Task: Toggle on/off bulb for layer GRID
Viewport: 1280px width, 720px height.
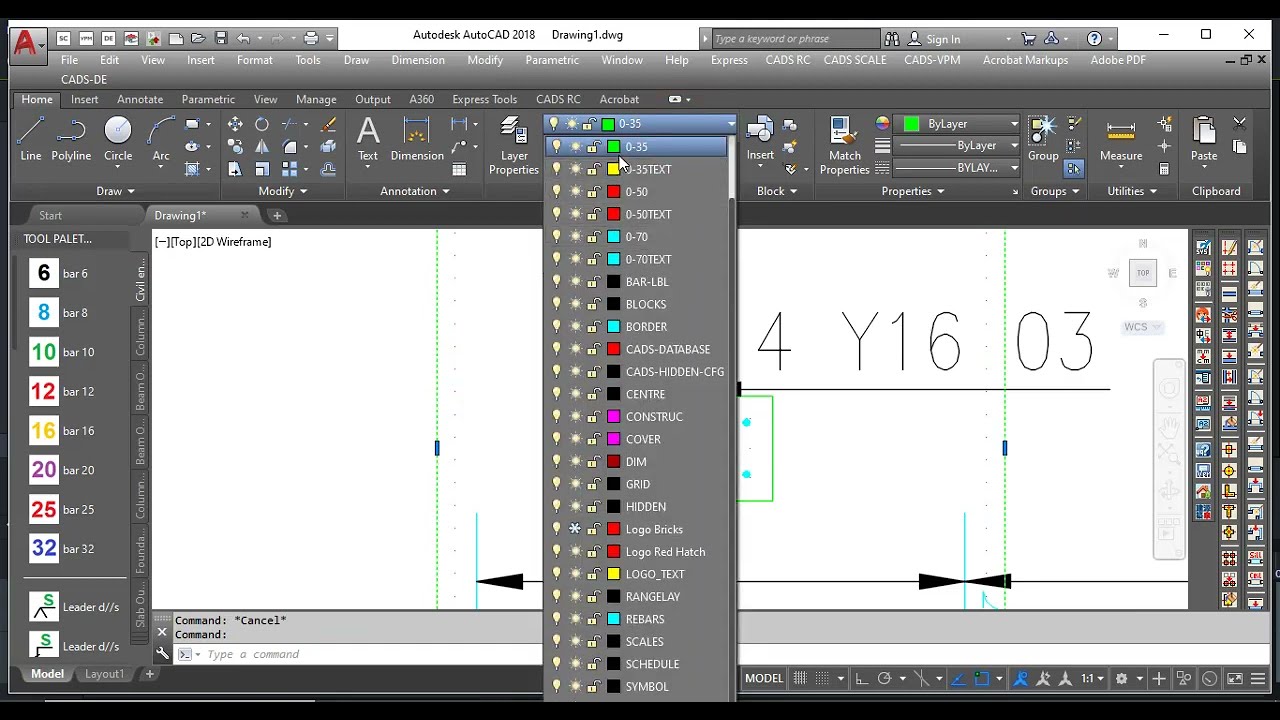Action: [x=557, y=484]
